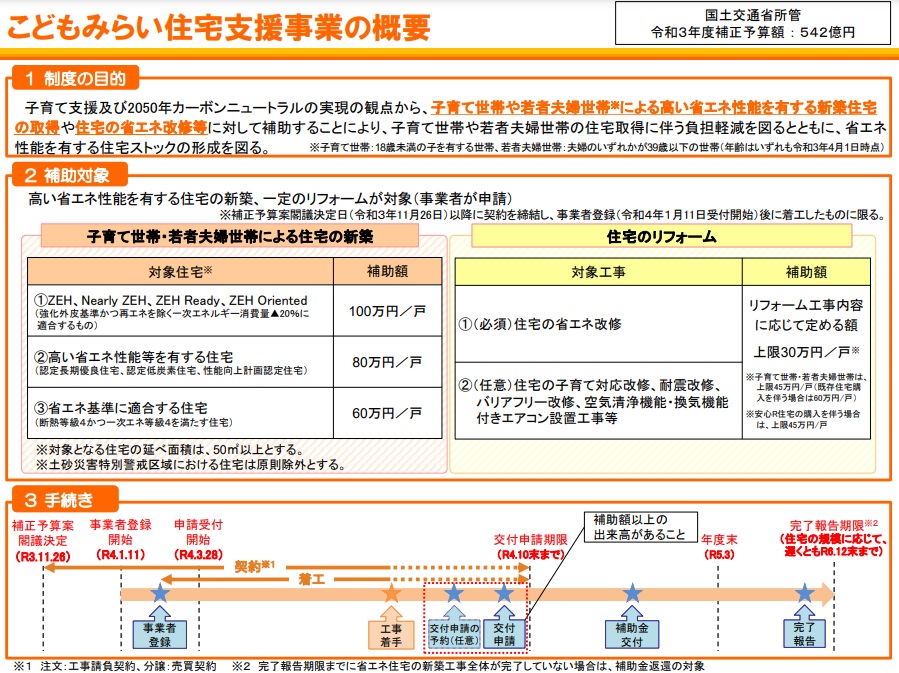Click the blue star above 事業者登録
This screenshot has width=899, height=673.
[159, 594]
